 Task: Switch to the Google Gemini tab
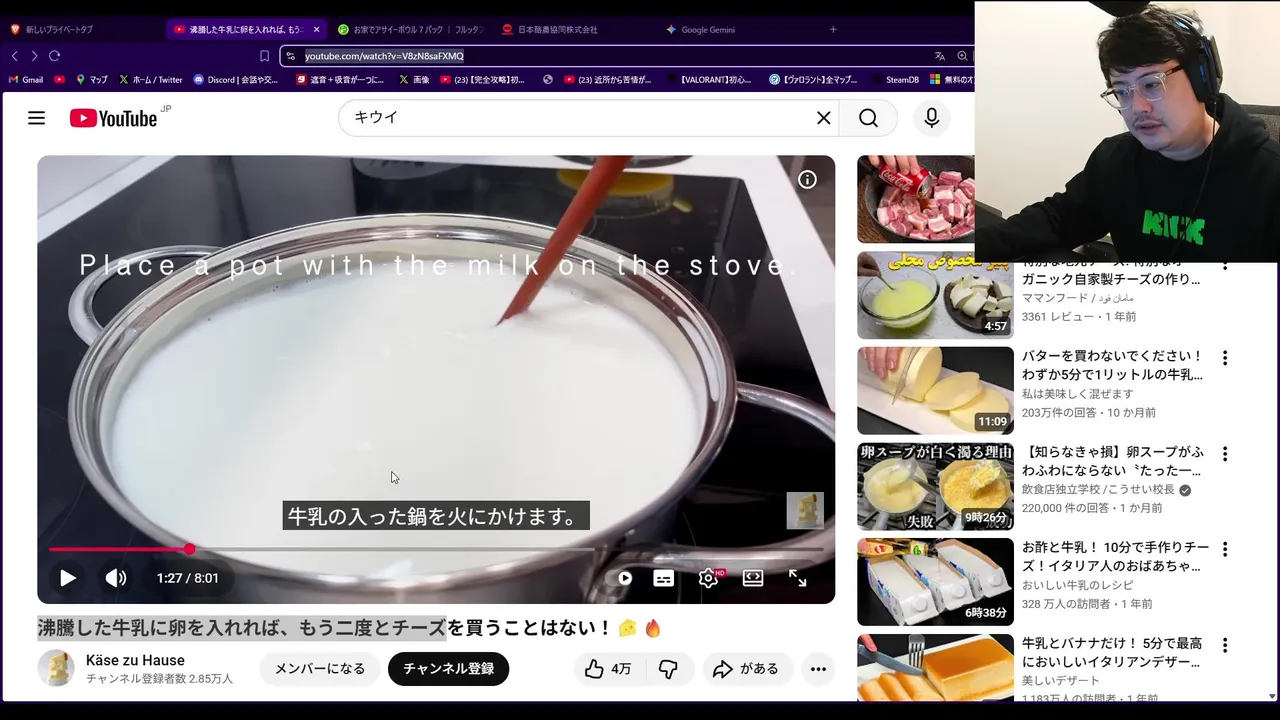coord(700,29)
